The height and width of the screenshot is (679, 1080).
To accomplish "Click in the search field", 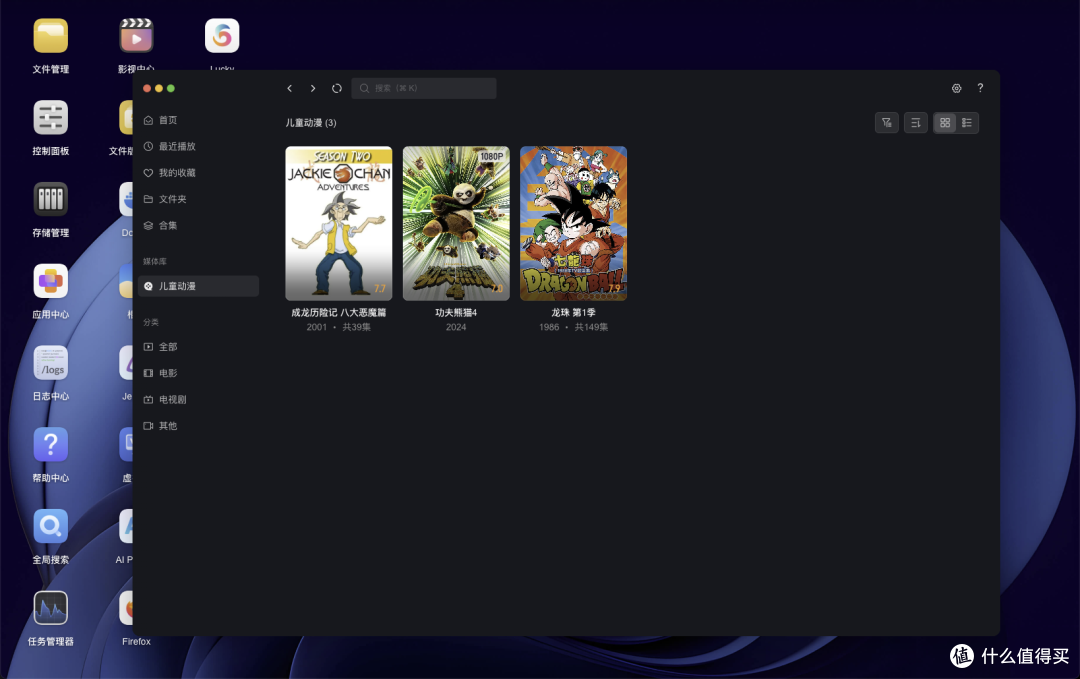I will pos(424,88).
